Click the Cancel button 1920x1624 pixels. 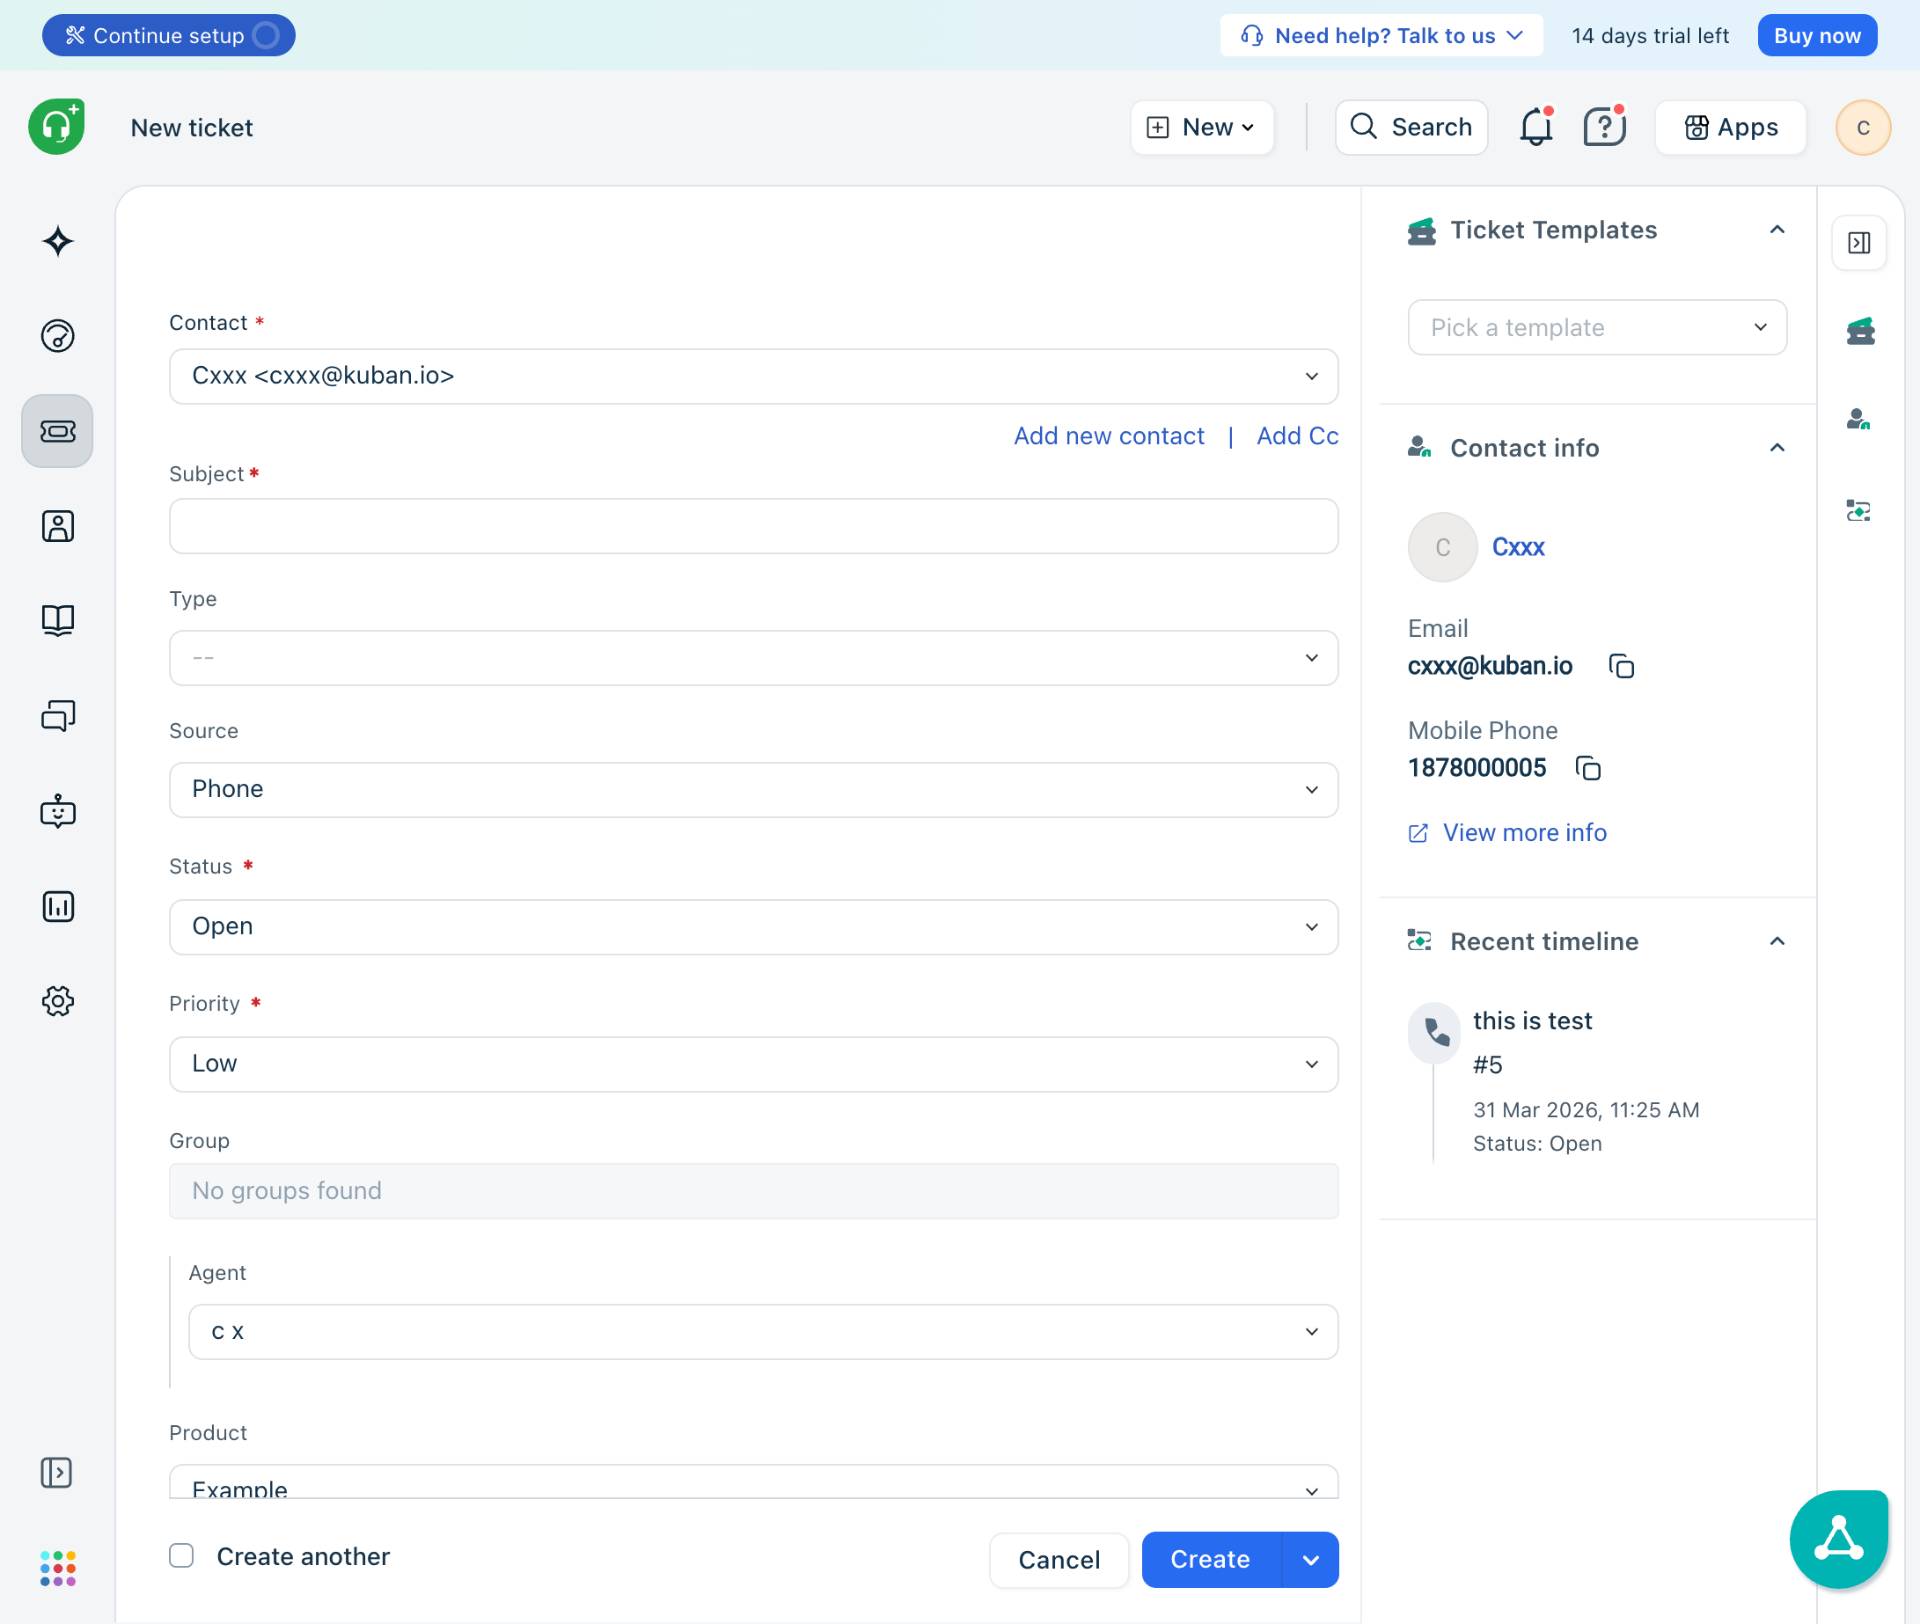tap(1059, 1560)
